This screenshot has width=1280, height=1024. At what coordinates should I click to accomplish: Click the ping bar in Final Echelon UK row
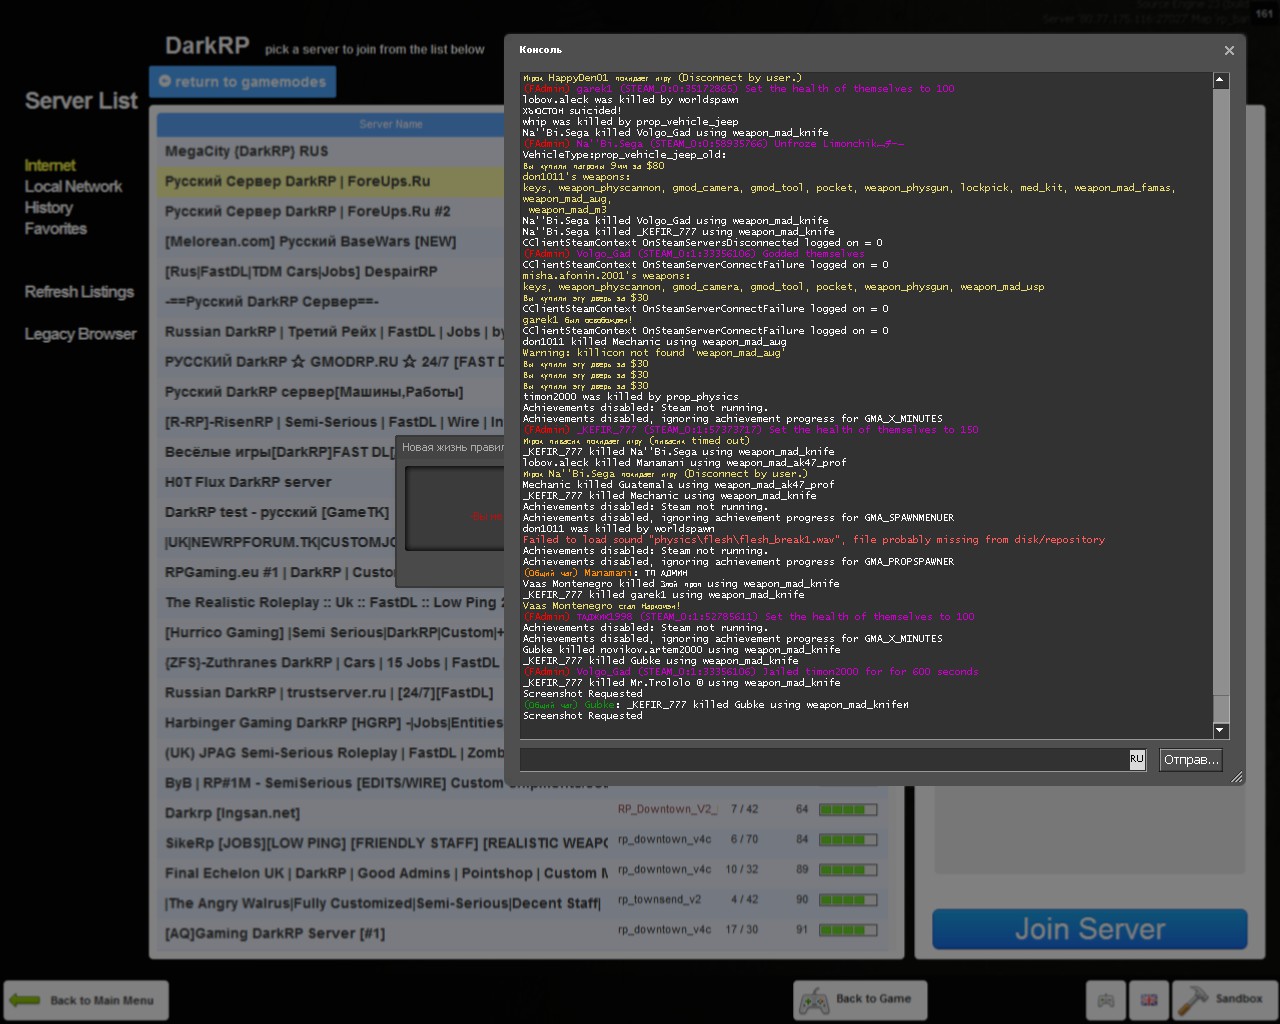tap(848, 869)
